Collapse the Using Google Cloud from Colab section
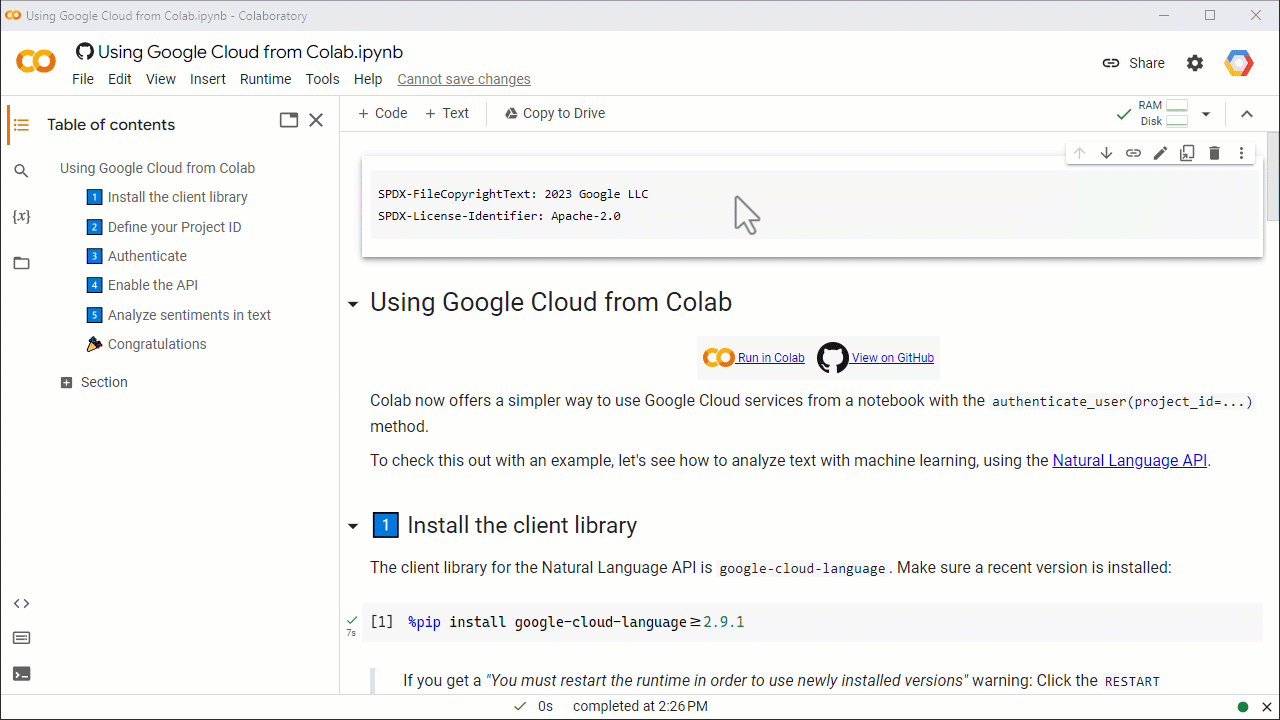The image size is (1280, 720). pyautogui.click(x=352, y=302)
